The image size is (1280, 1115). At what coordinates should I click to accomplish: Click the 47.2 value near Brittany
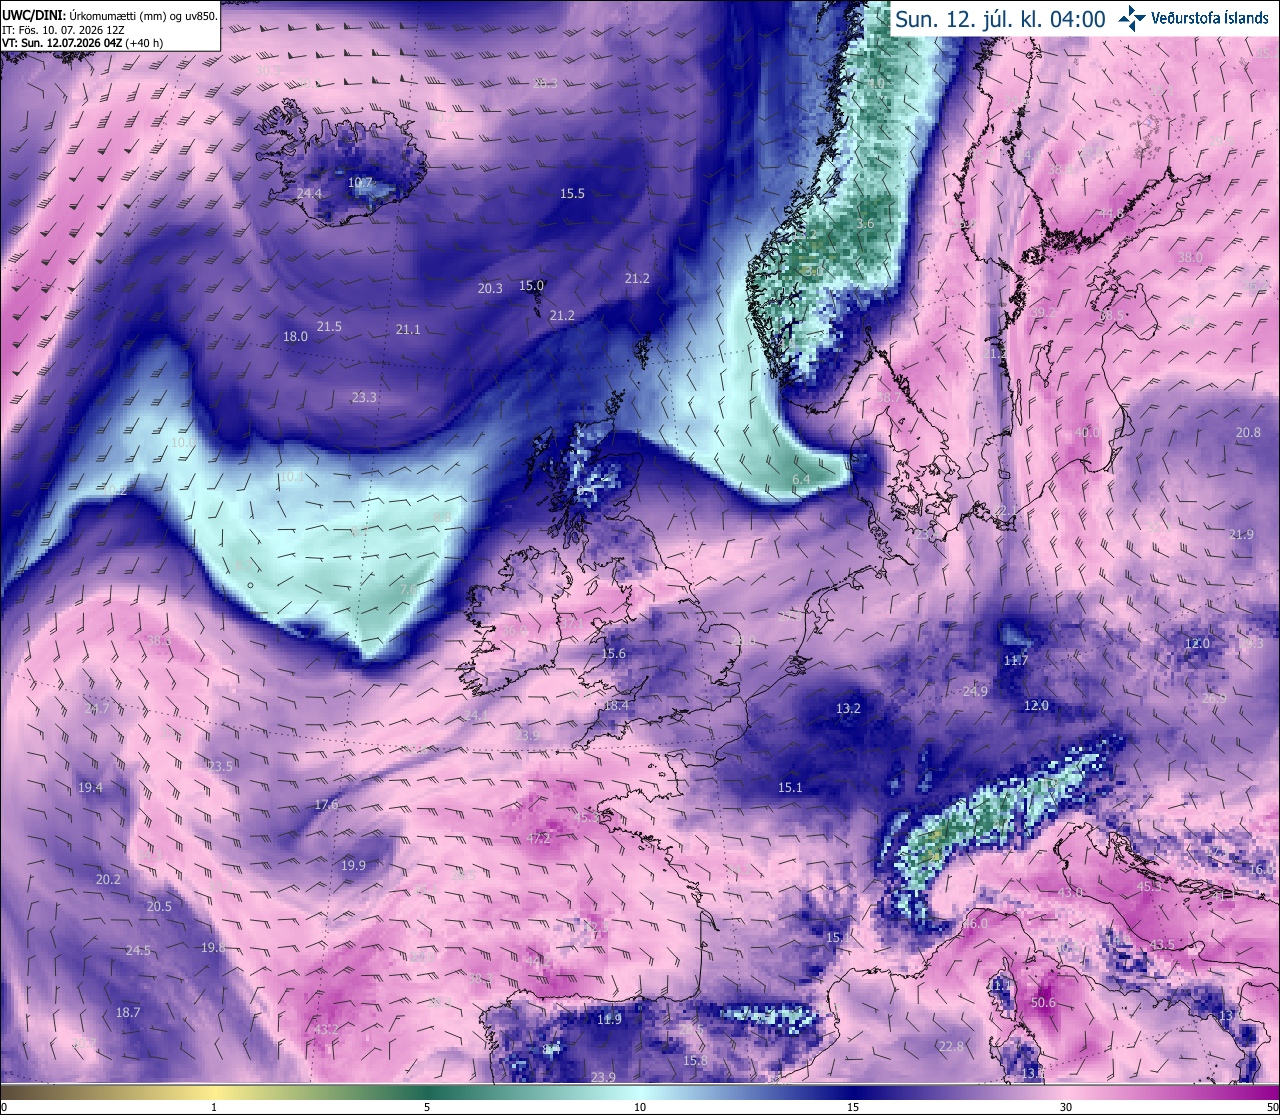(x=539, y=838)
